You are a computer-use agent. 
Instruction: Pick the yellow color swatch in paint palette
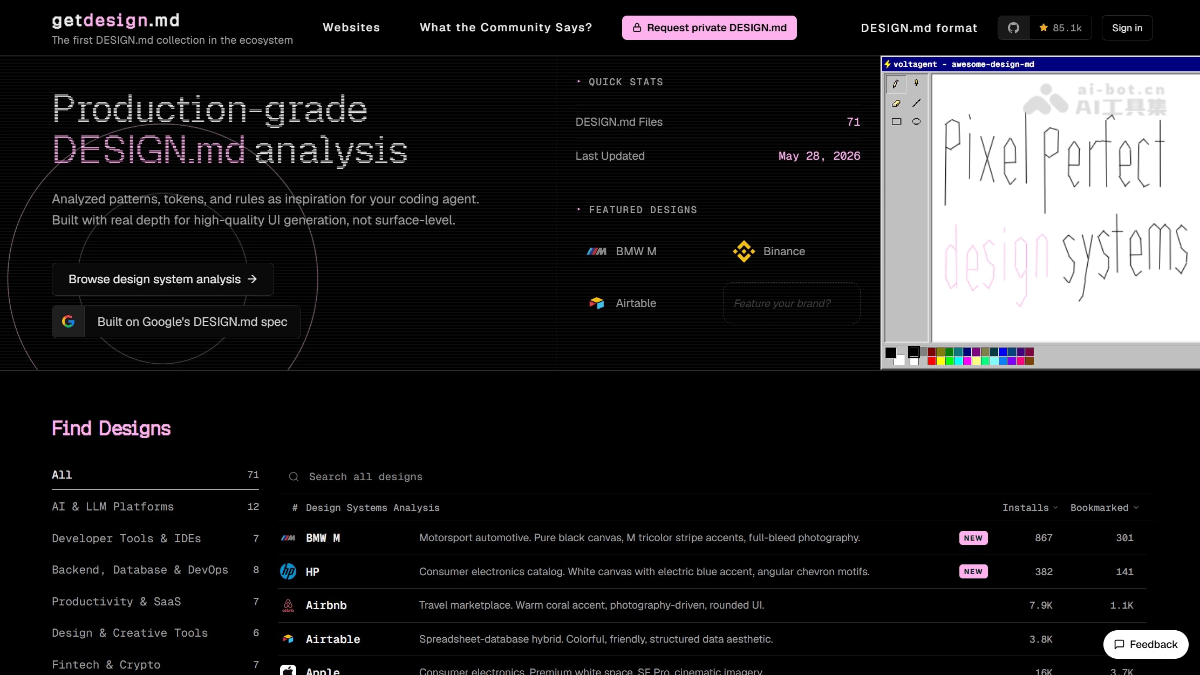[x=941, y=361]
